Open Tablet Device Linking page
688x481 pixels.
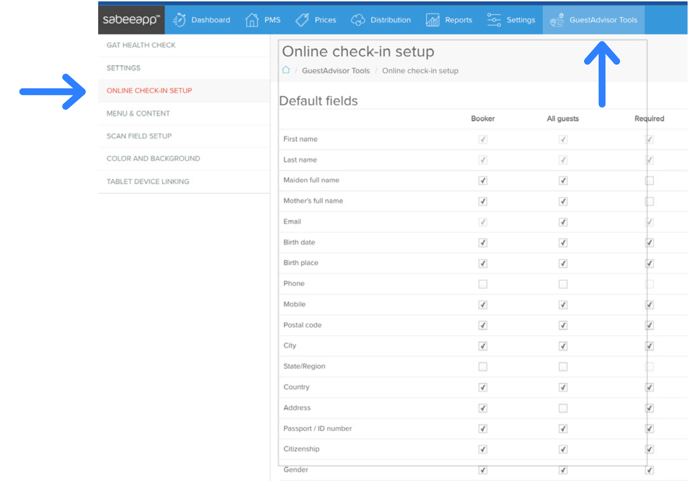click(x=148, y=182)
